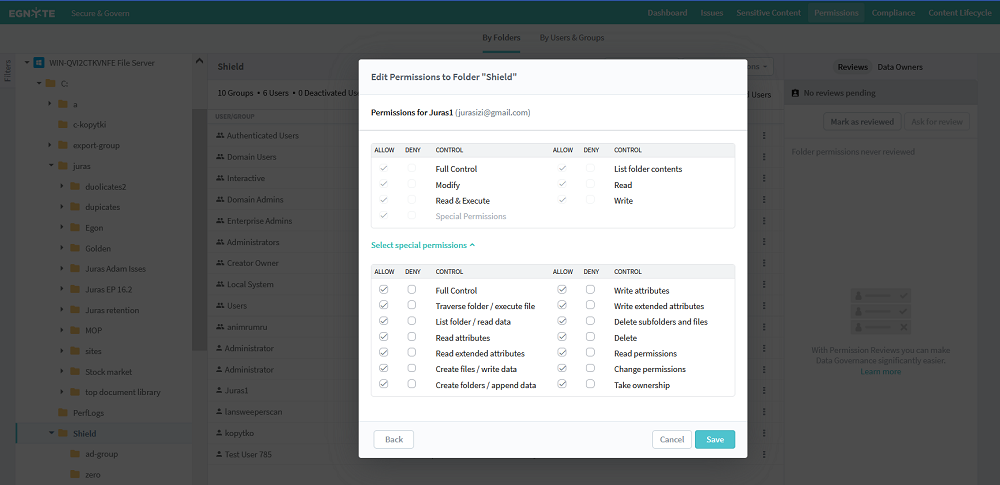Select the top document library folder

tap(123, 392)
